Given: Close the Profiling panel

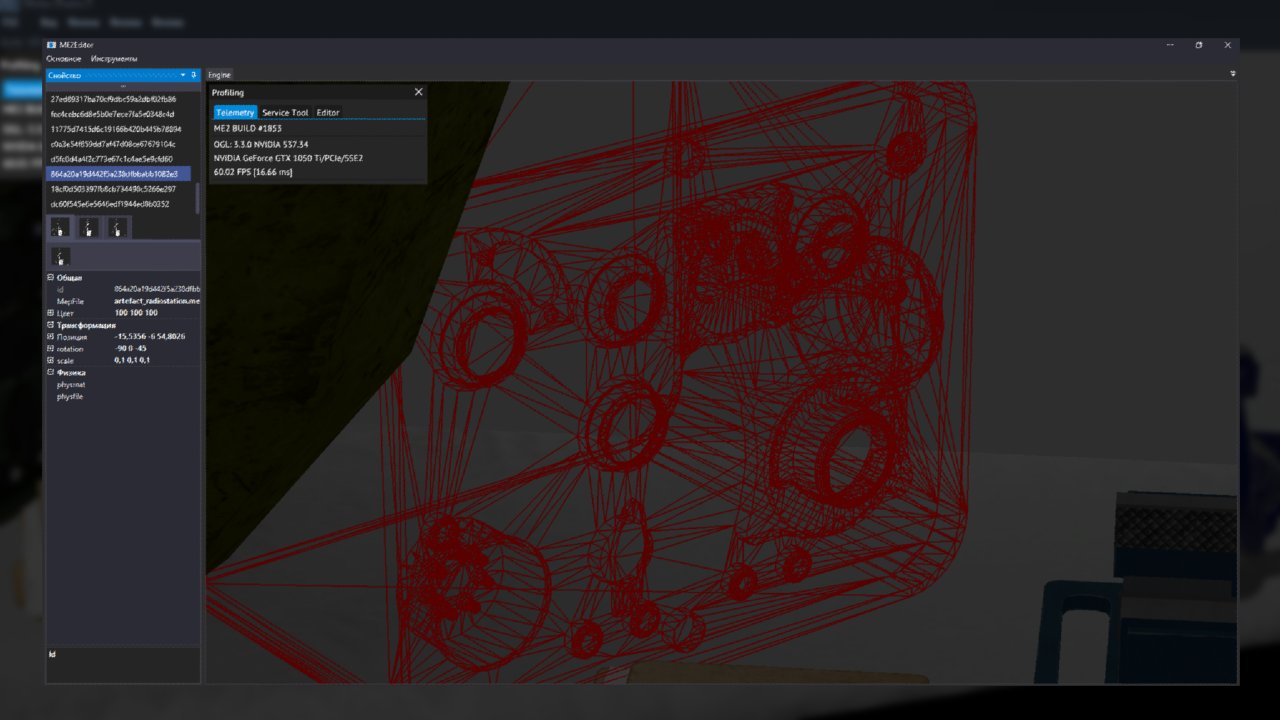Looking at the screenshot, I should (x=418, y=92).
